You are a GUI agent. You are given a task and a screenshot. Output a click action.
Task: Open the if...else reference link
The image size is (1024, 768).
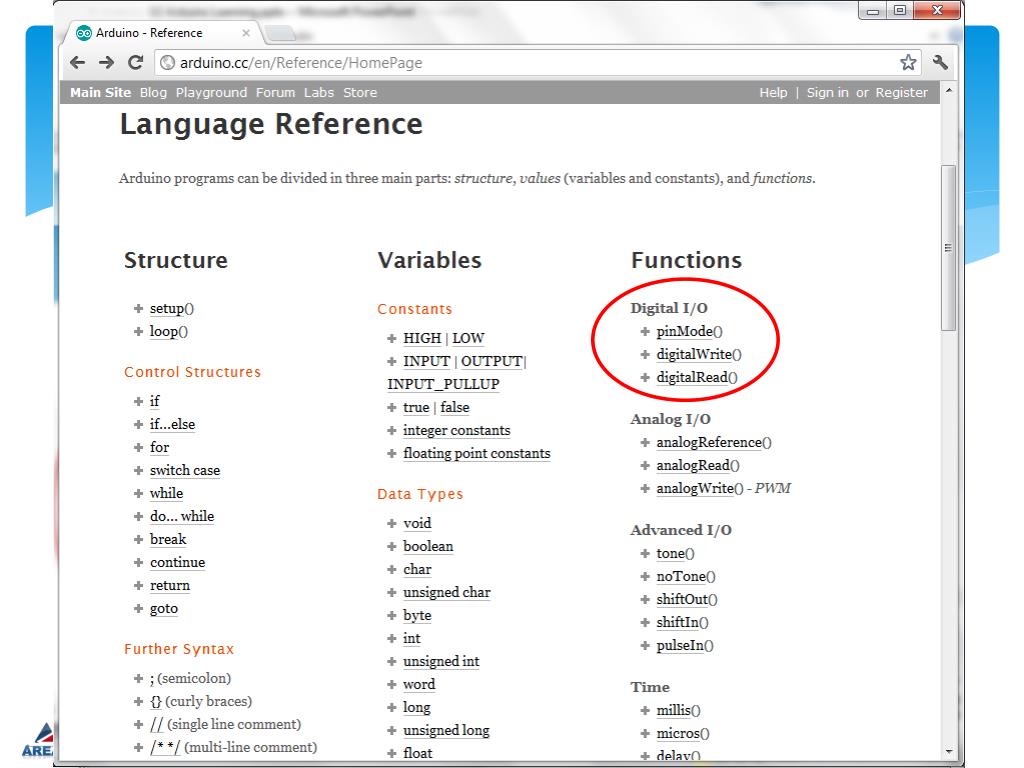pyautogui.click(x=172, y=424)
